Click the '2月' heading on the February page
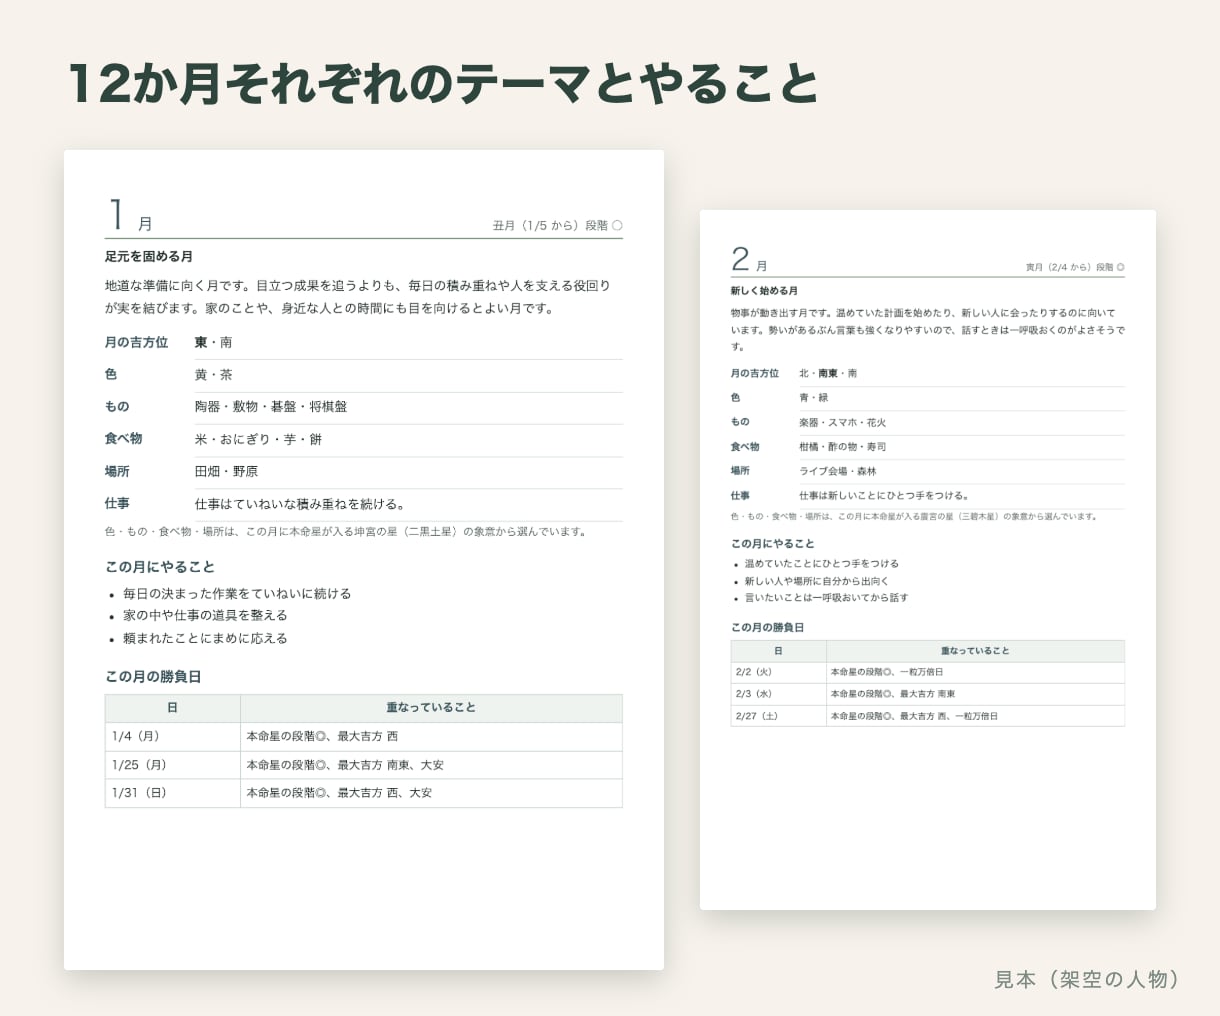The width and height of the screenshot is (1220, 1016). tap(749, 260)
